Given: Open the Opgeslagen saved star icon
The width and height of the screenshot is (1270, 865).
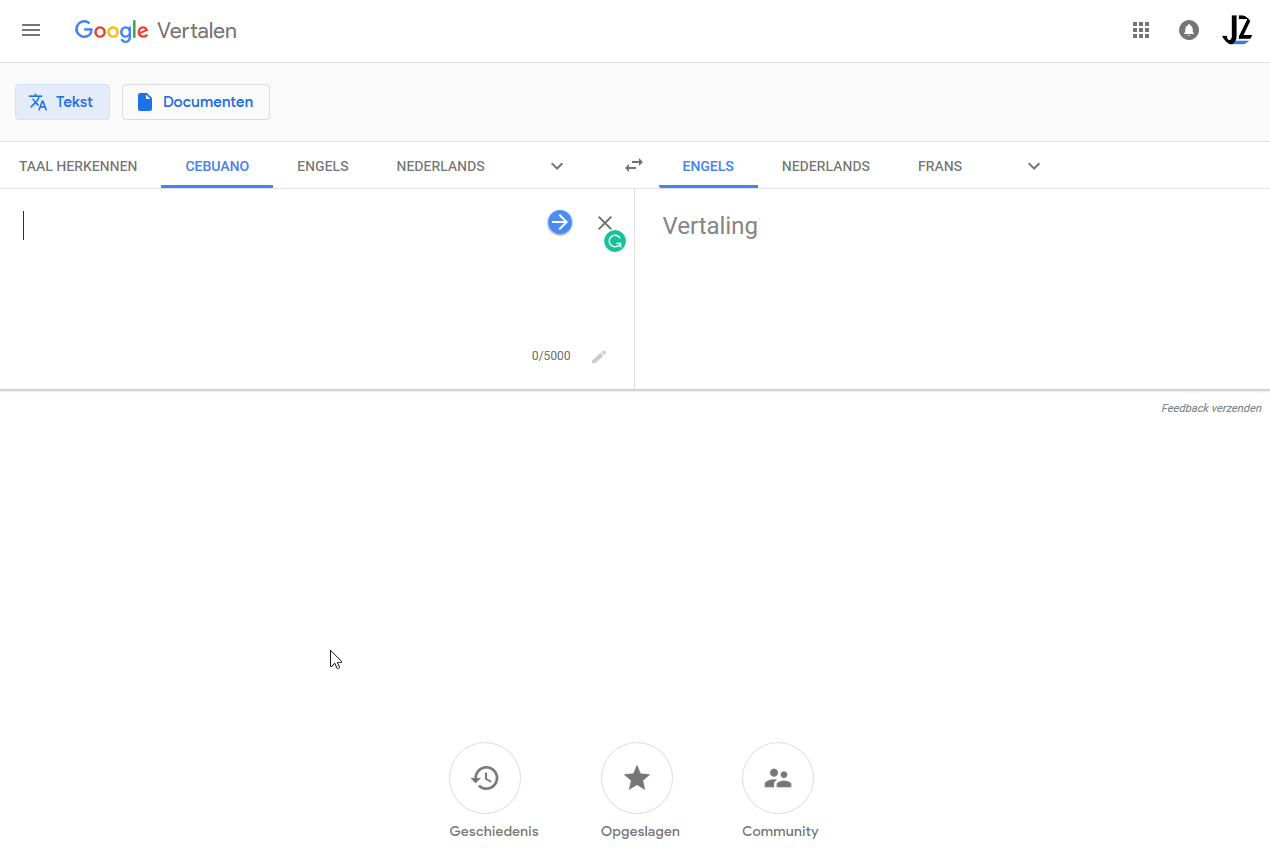Looking at the screenshot, I should pyautogui.click(x=637, y=778).
